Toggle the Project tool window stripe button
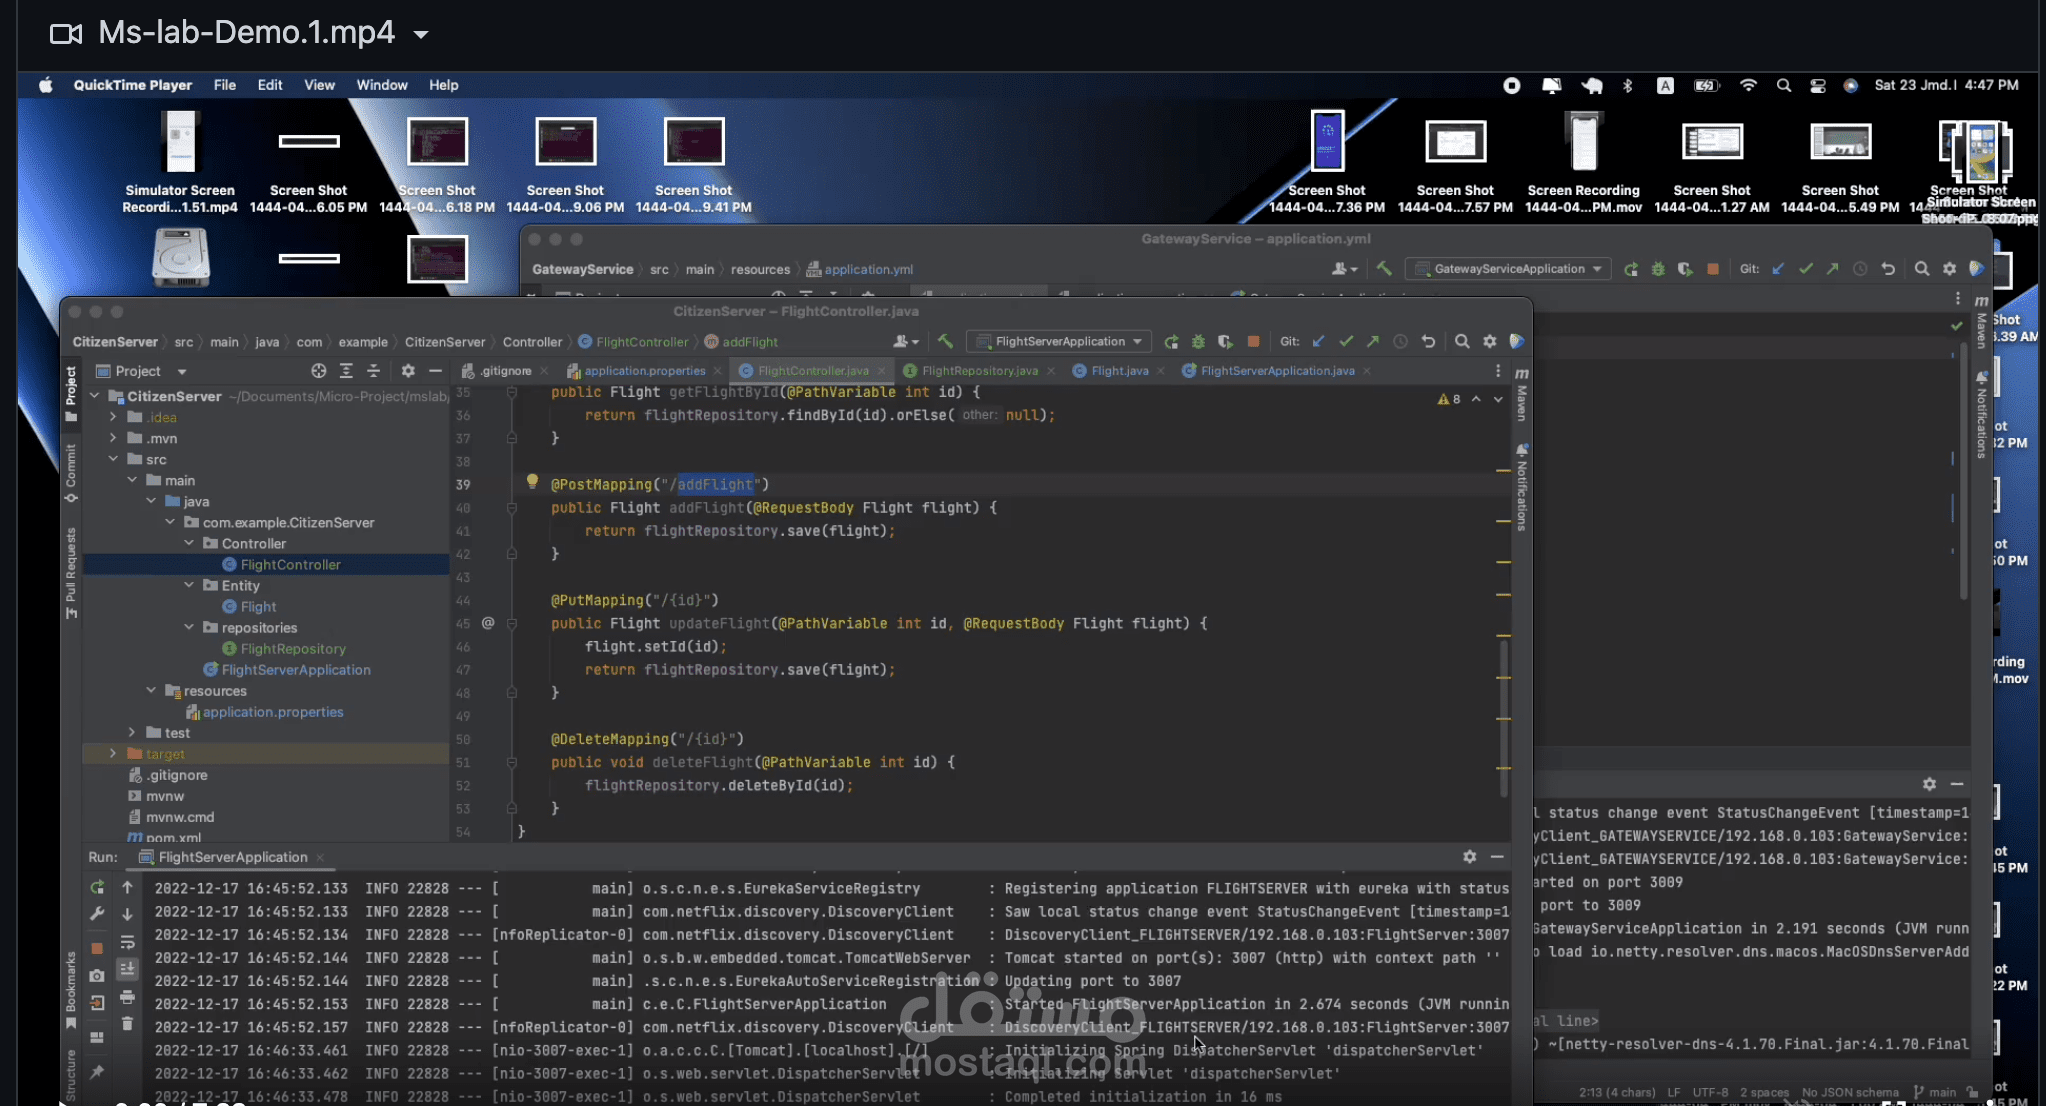Image resolution: width=2046 pixels, height=1106 pixels. point(71,393)
